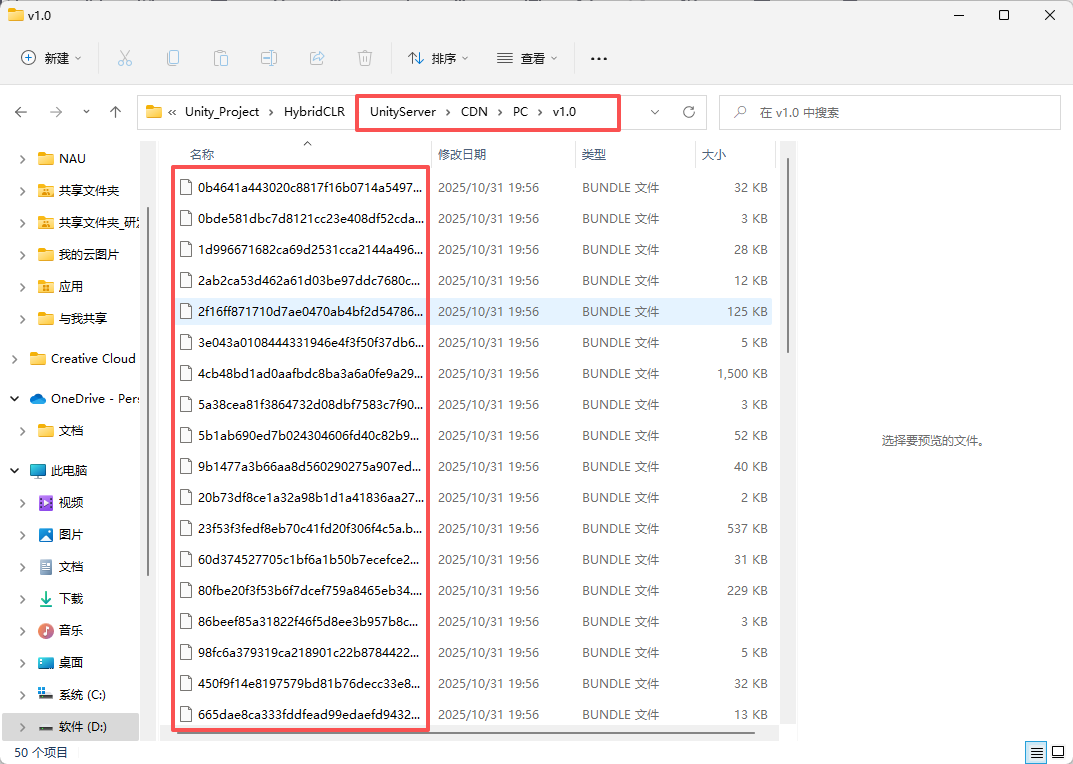Refresh the current folder view
This screenshot has width=1073, height=764.
point(689,112)
